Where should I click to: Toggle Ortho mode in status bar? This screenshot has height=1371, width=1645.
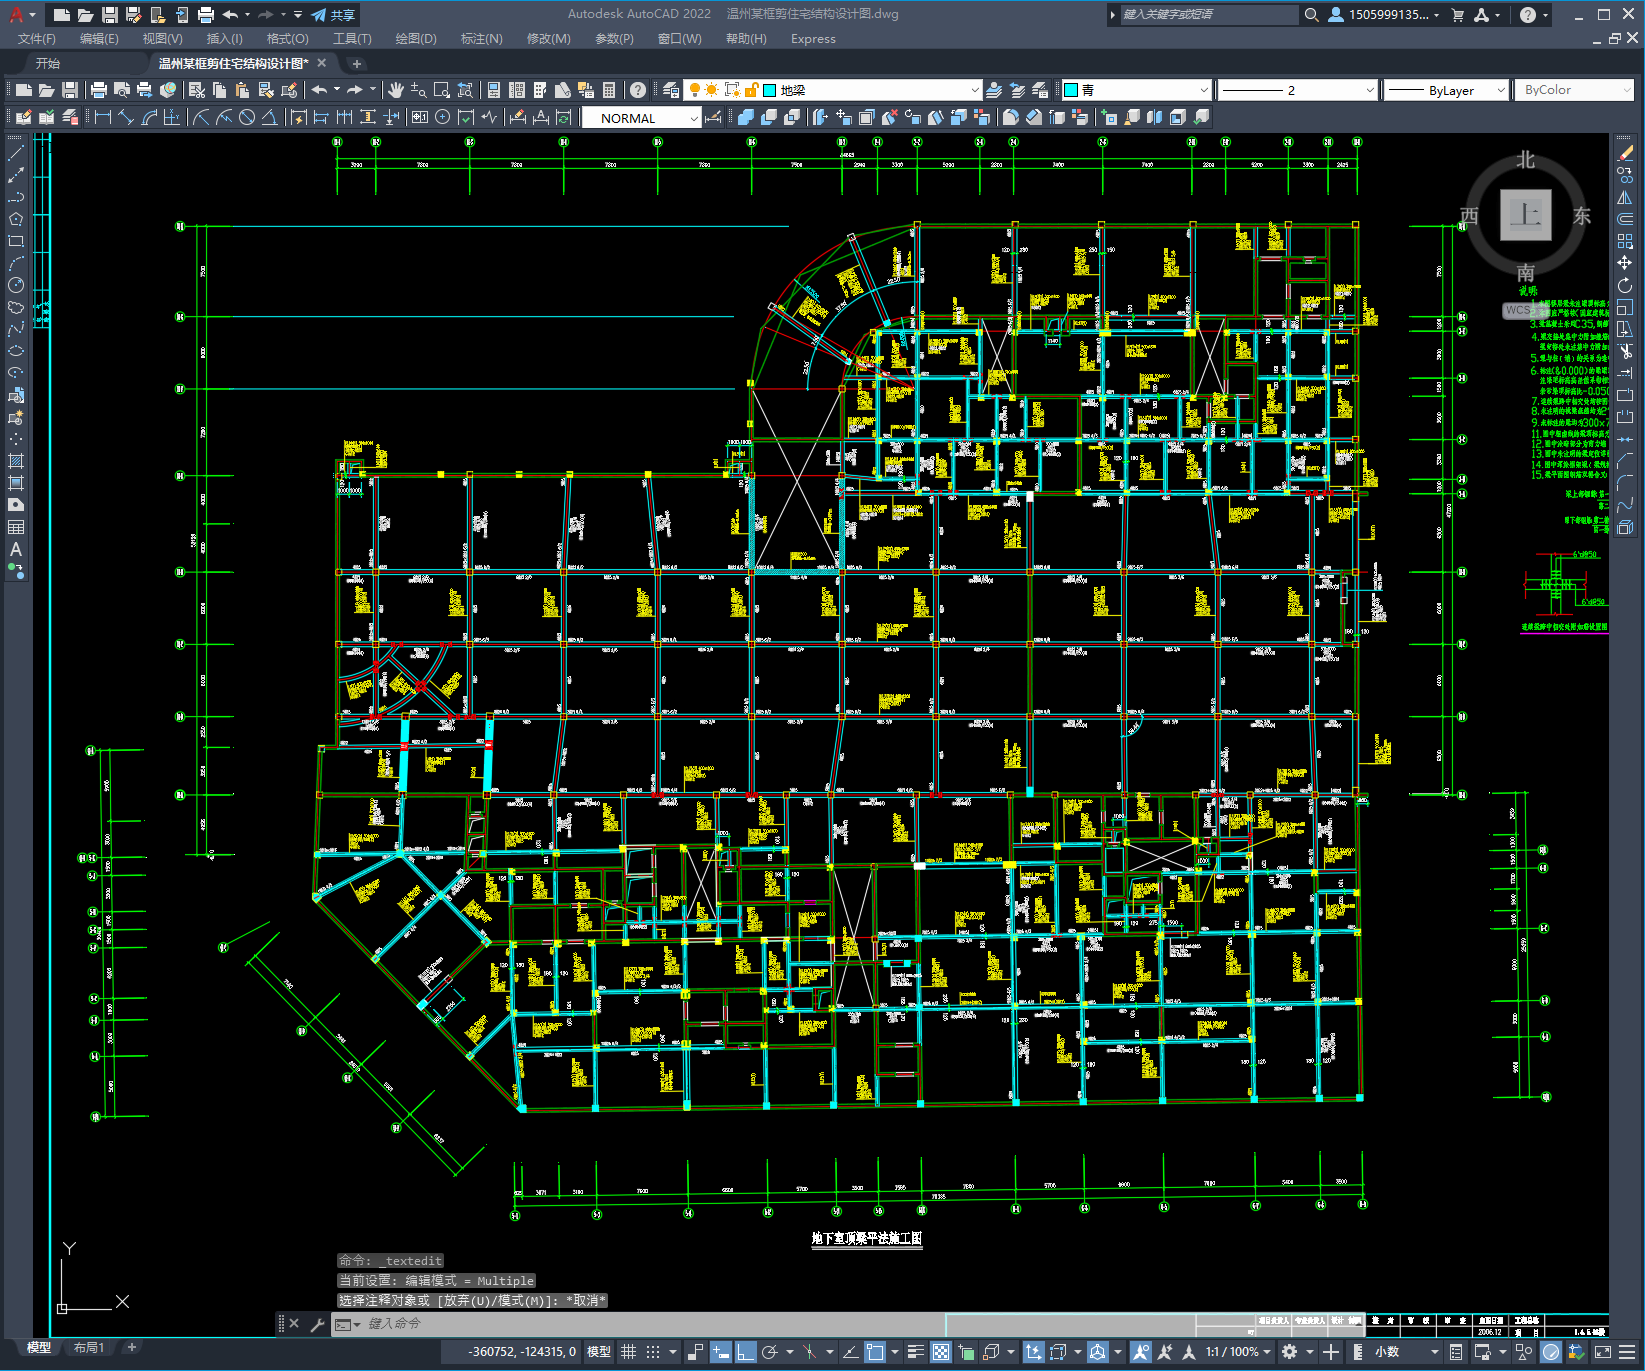745,1352
